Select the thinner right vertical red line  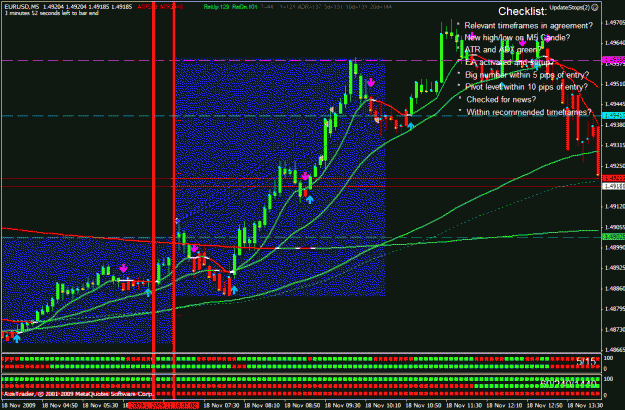[x=174, y=199]
